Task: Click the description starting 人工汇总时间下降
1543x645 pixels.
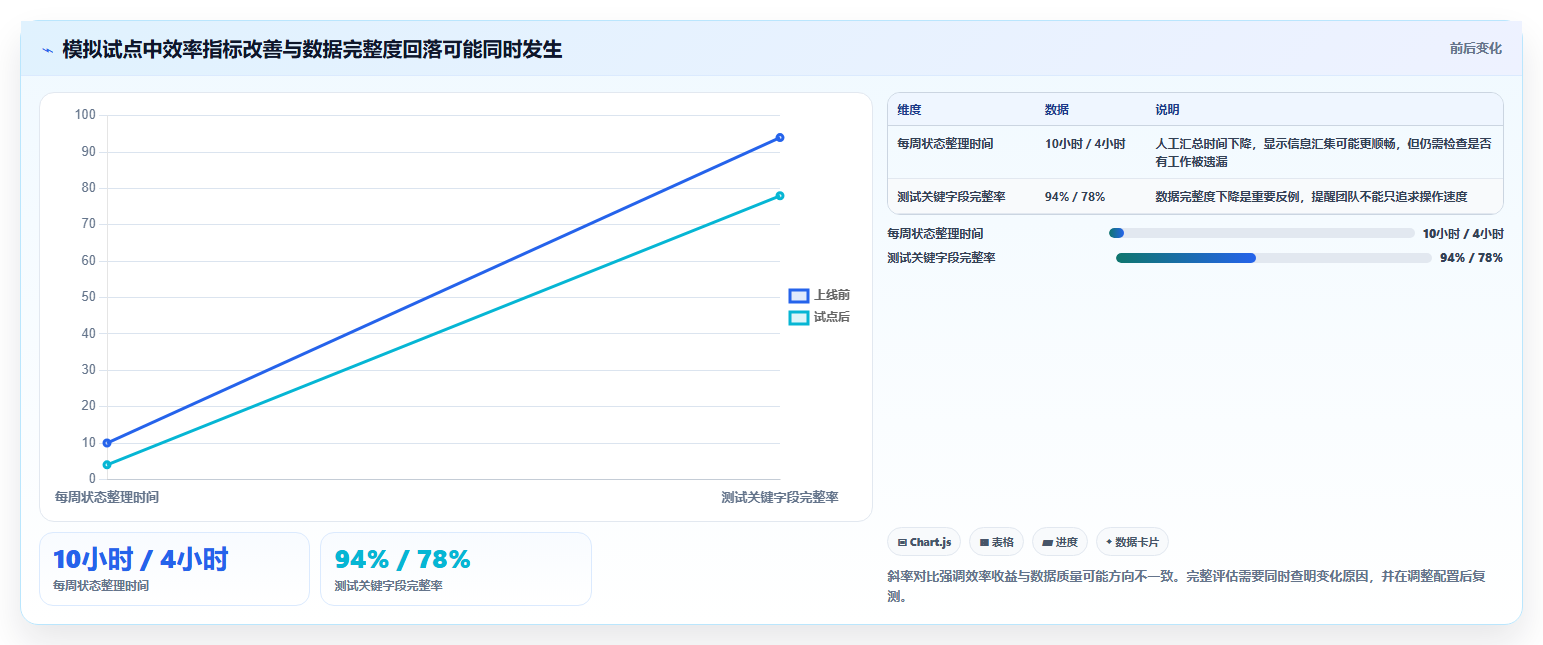Action: [1324, 152]
